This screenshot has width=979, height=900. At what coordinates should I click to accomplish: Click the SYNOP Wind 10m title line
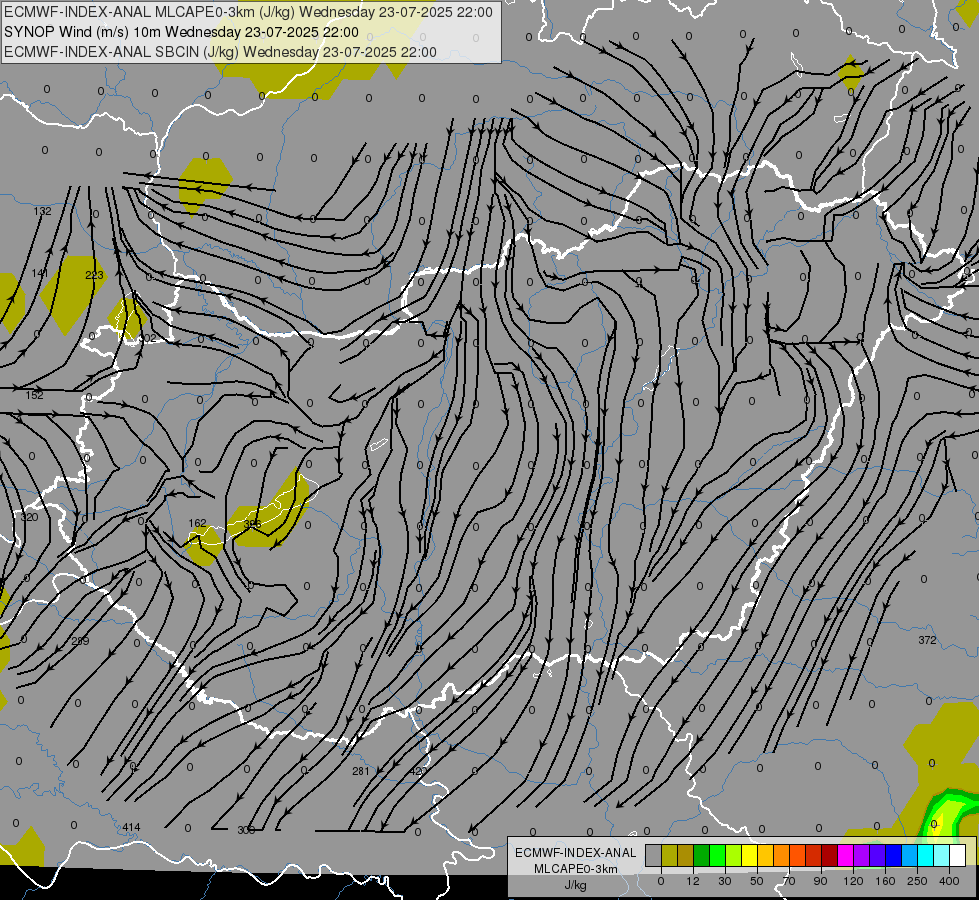(181, 32)
